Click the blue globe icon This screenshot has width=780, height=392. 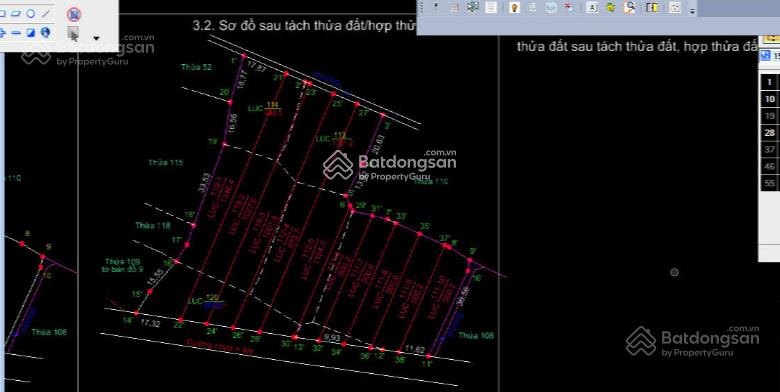pos(45,33)
